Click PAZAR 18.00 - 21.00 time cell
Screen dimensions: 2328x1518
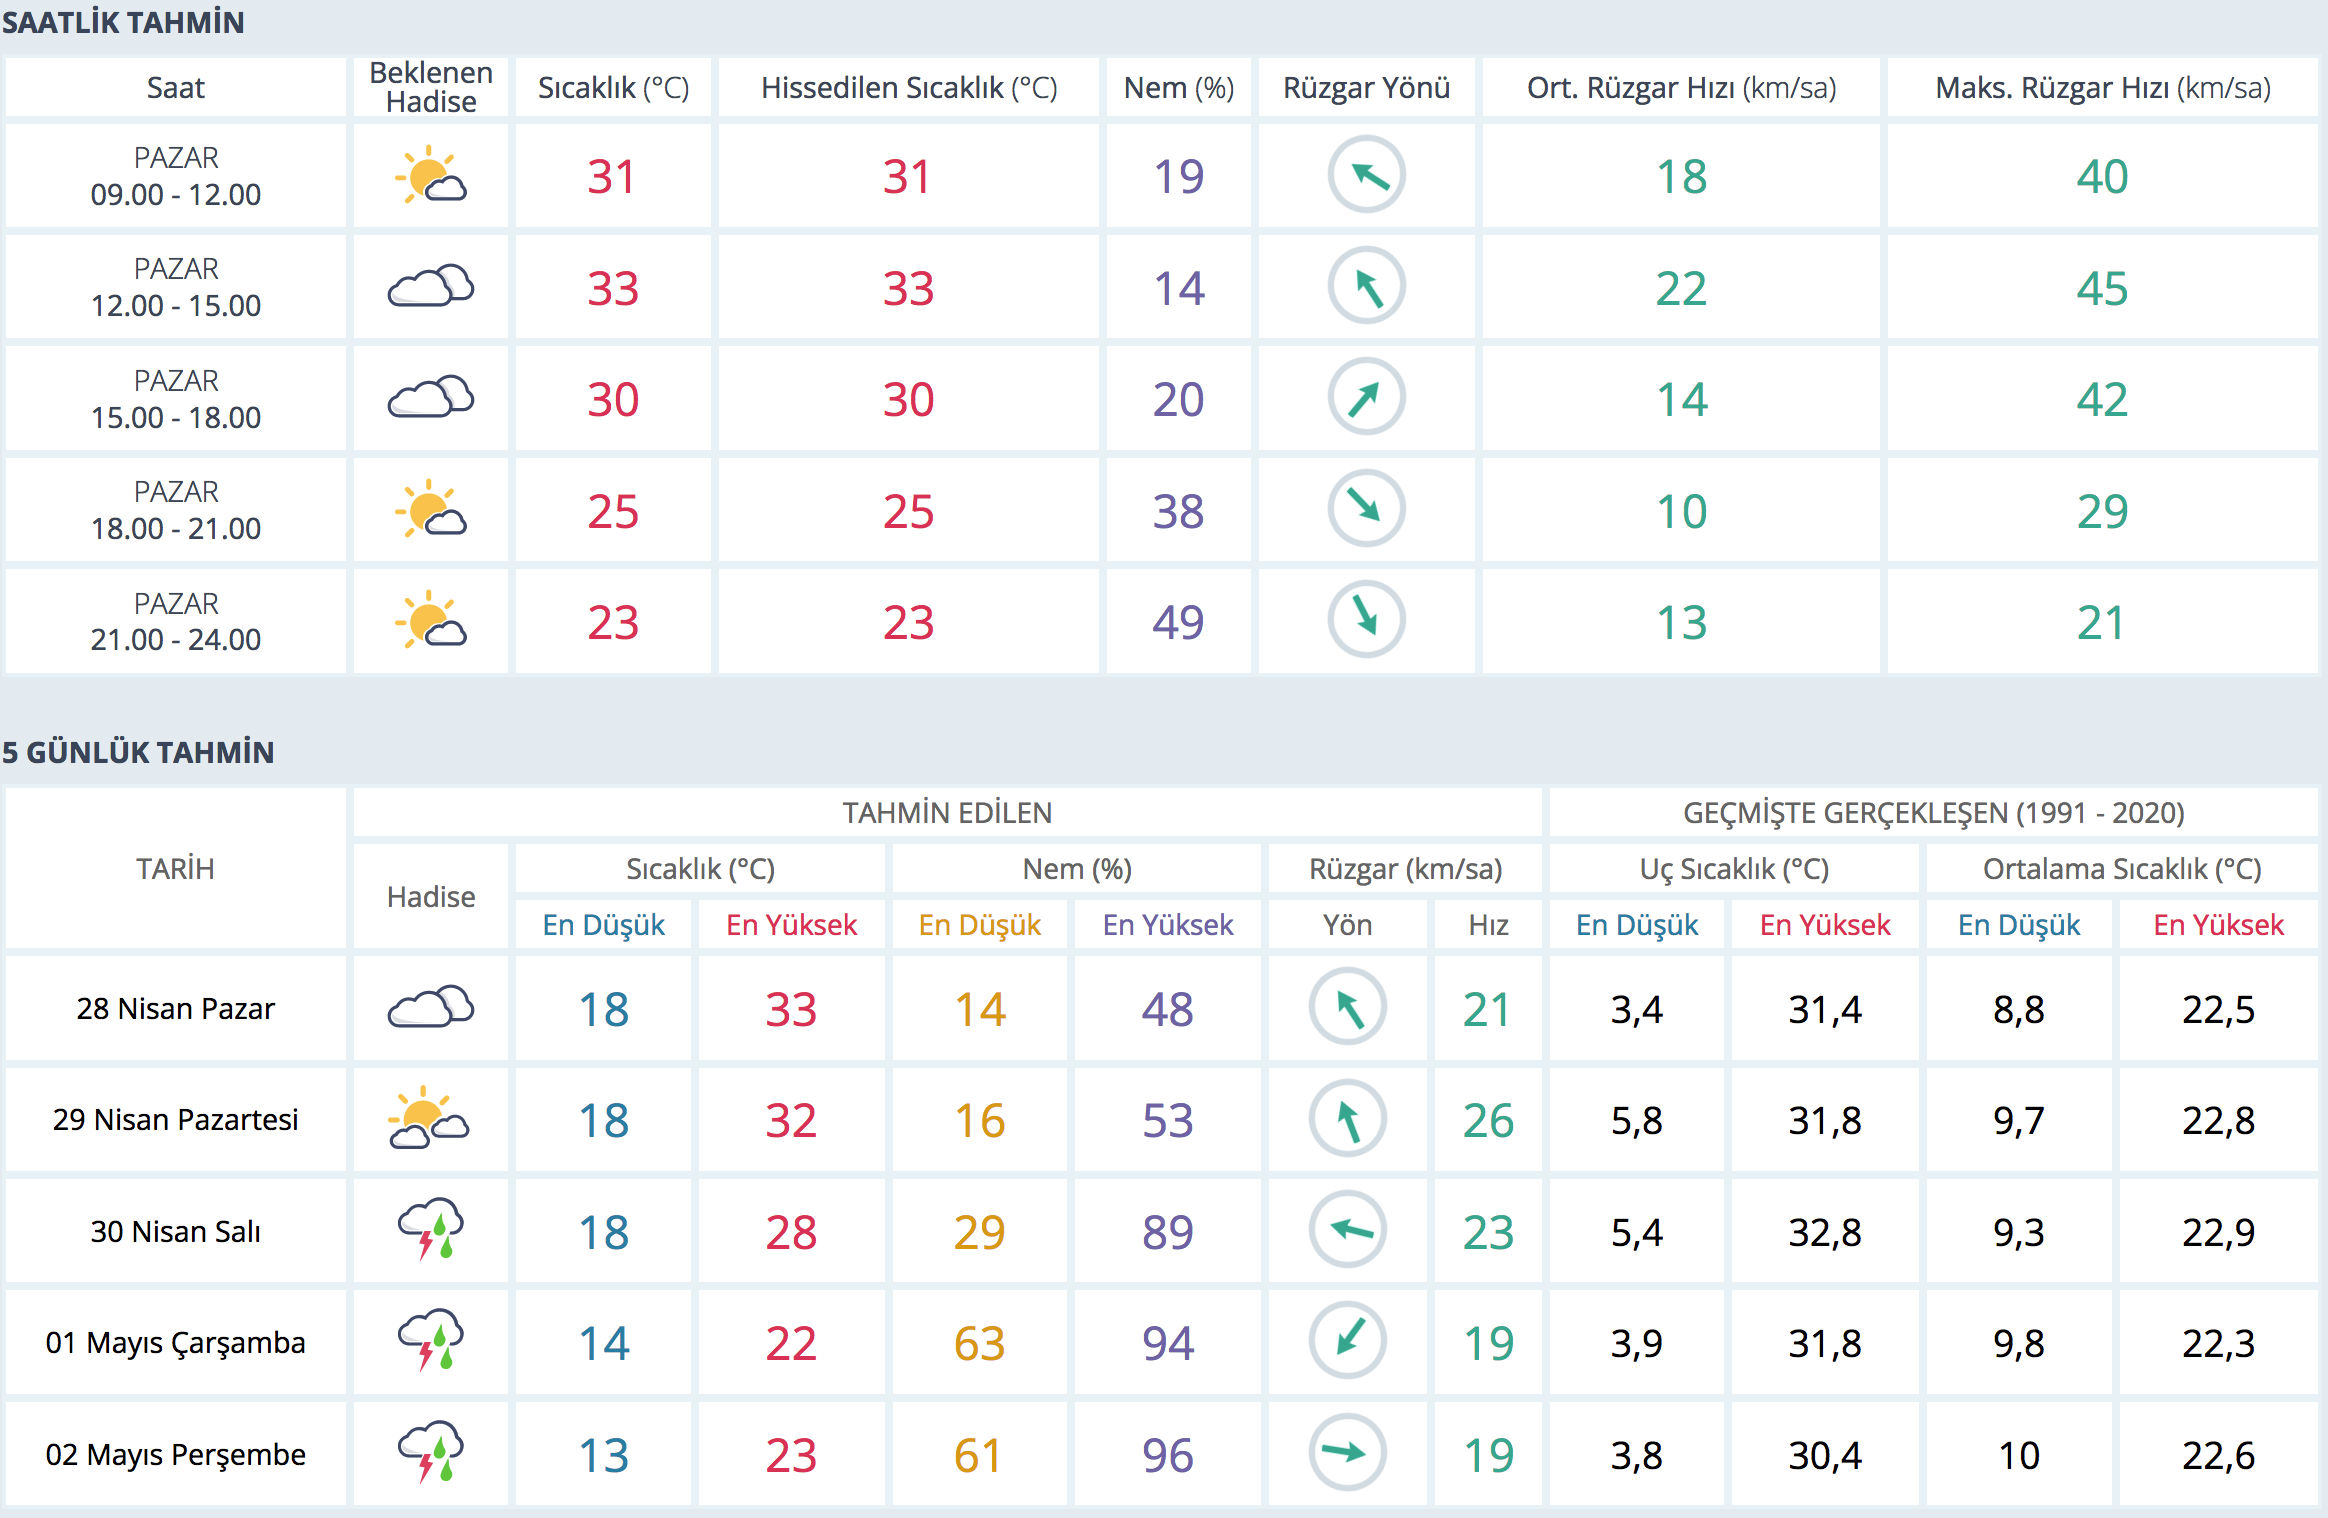tap(175, 510)
